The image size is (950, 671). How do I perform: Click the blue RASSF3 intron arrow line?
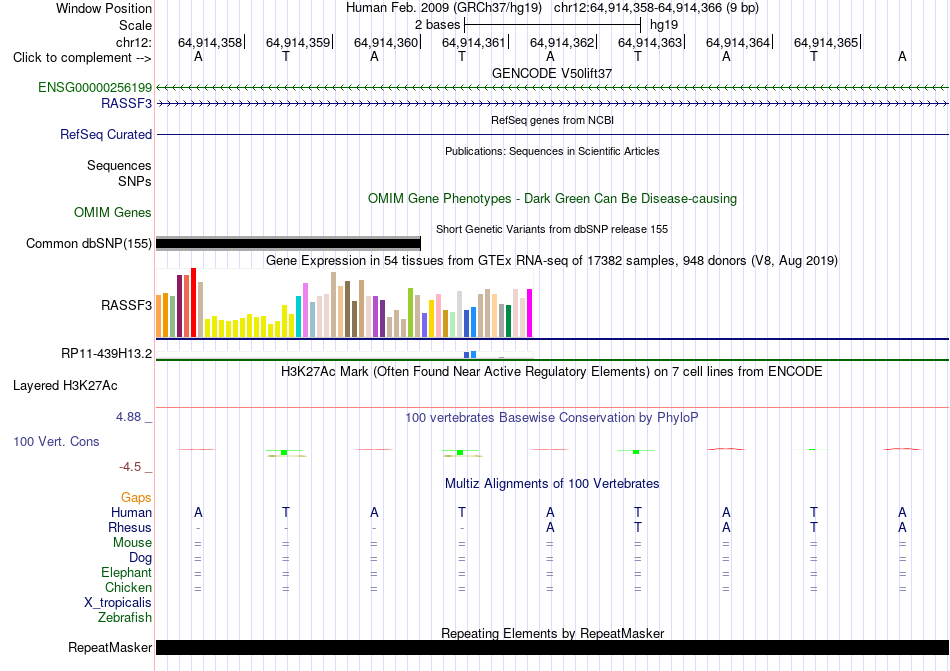553,104
